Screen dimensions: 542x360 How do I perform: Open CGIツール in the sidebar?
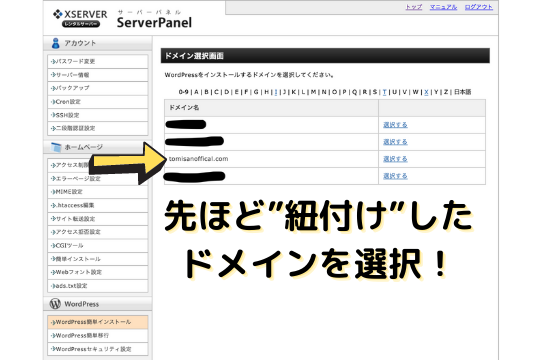click(97, 246)
